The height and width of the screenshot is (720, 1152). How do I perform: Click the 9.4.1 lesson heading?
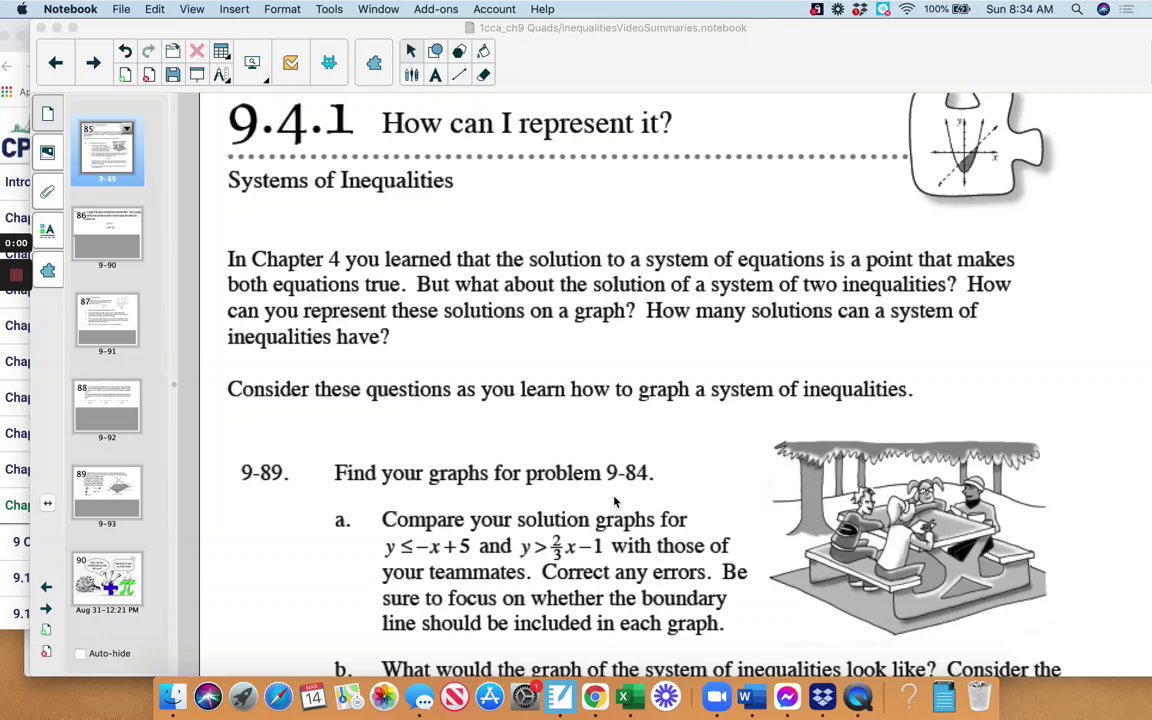tap(291, 122)
